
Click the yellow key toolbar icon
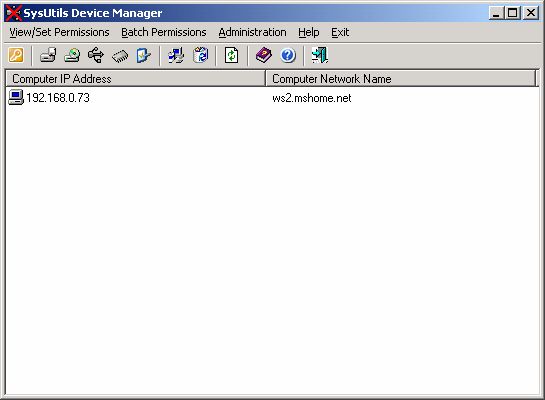pos(16,55)
